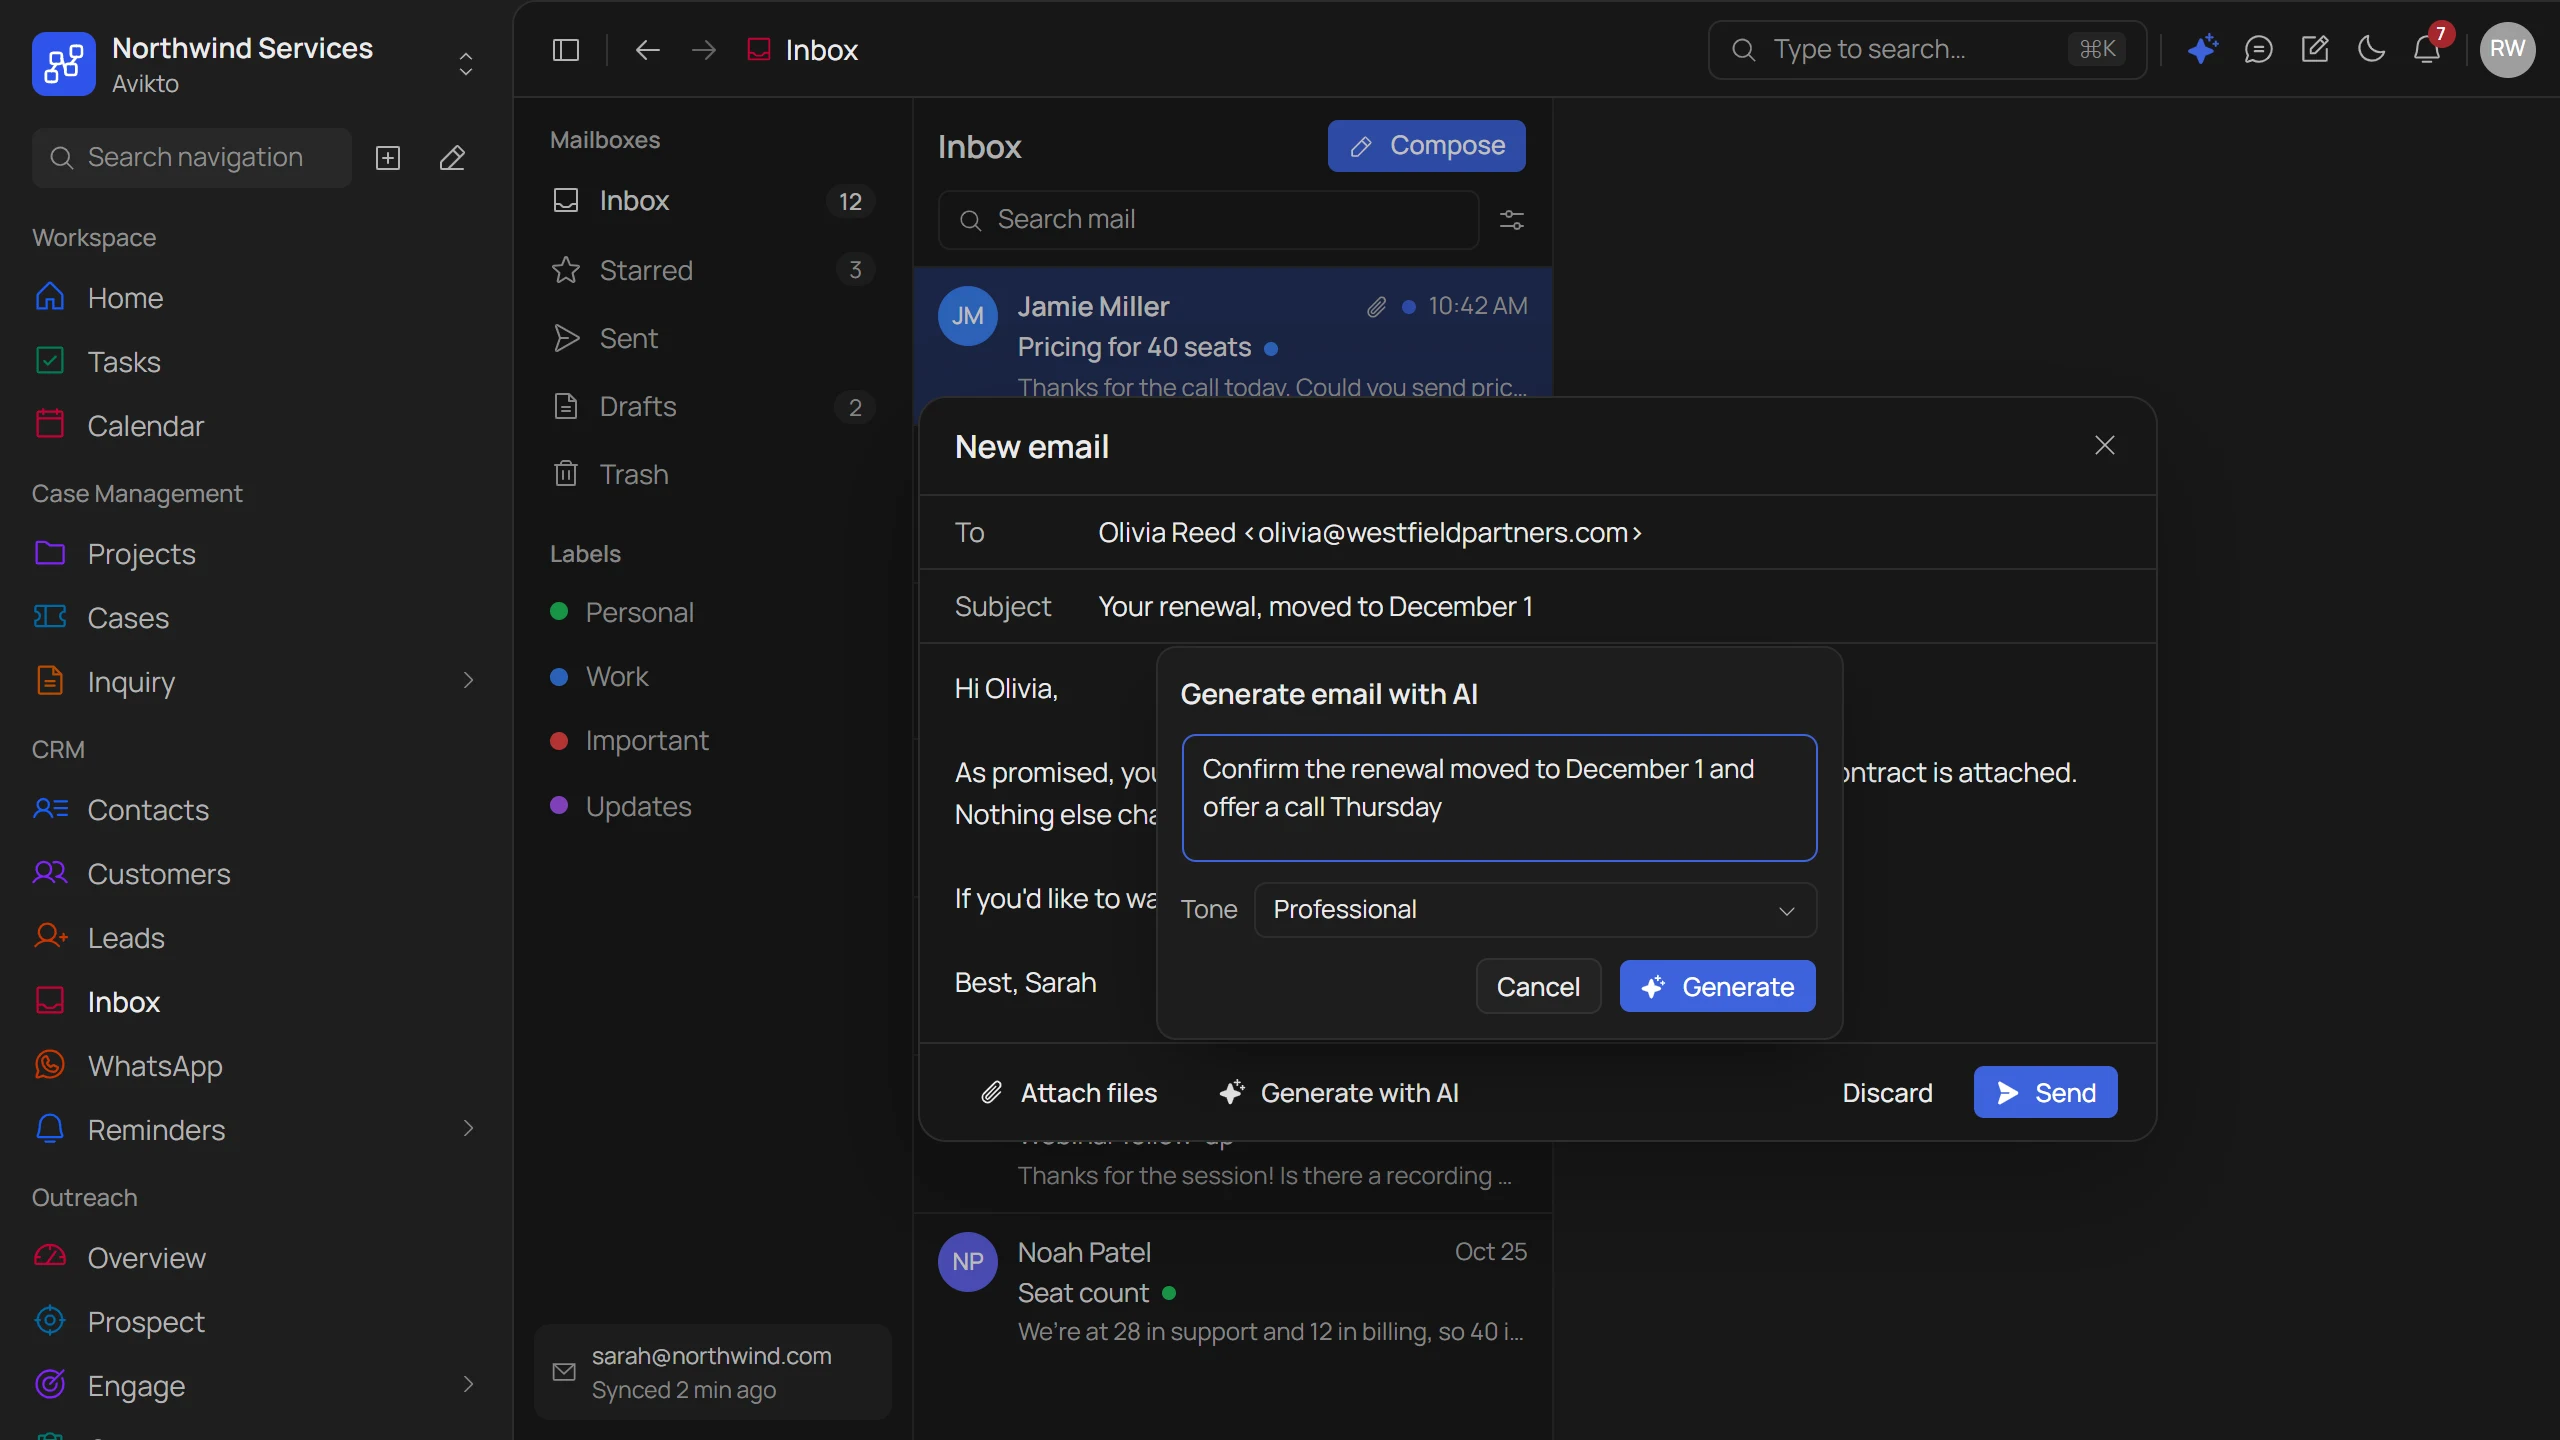Click the NP sender avatar

[x=967, y=1262]
